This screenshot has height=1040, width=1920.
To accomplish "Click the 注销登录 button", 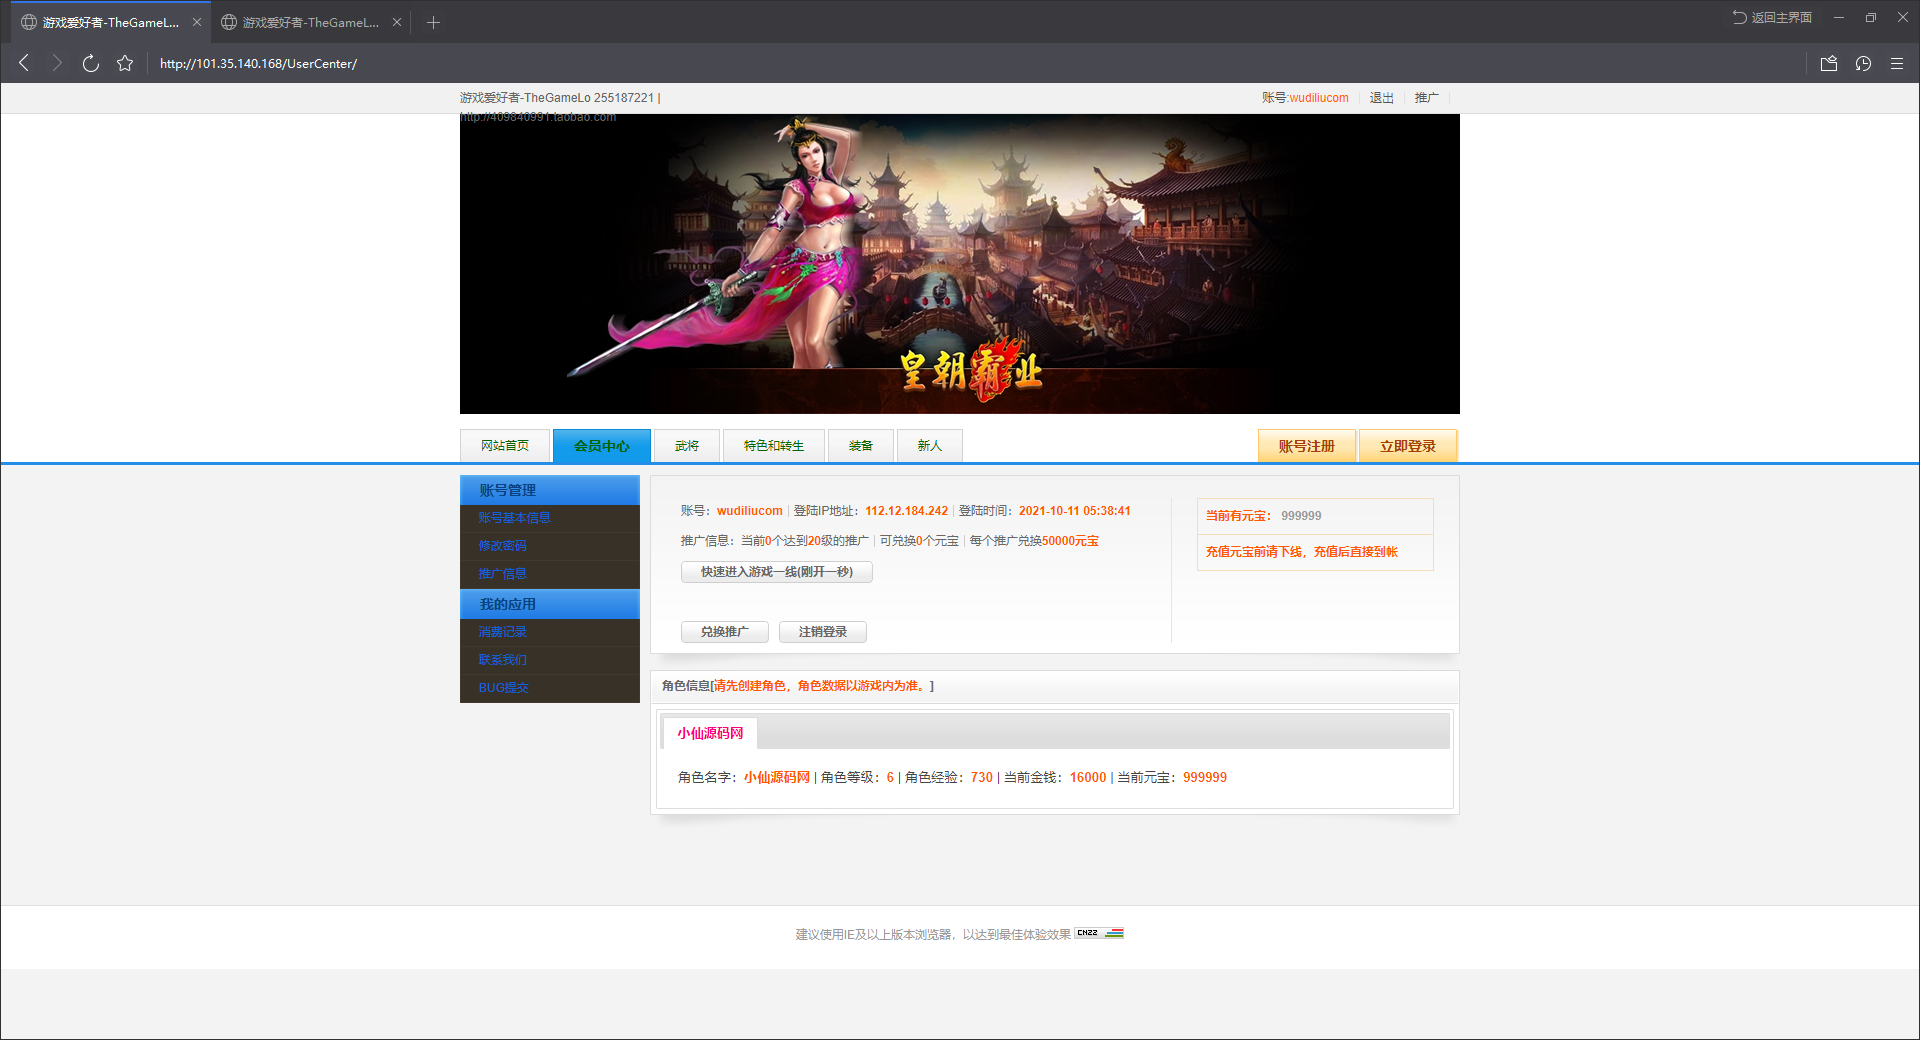I will coord(823,632).
